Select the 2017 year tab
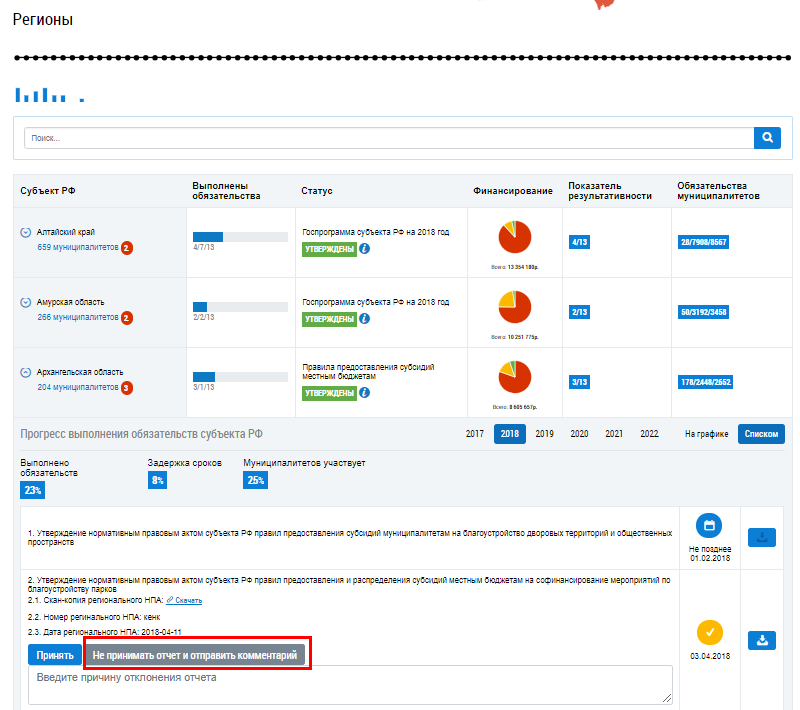This screenshot has height=710, width=800. click(x=474, y=434)
